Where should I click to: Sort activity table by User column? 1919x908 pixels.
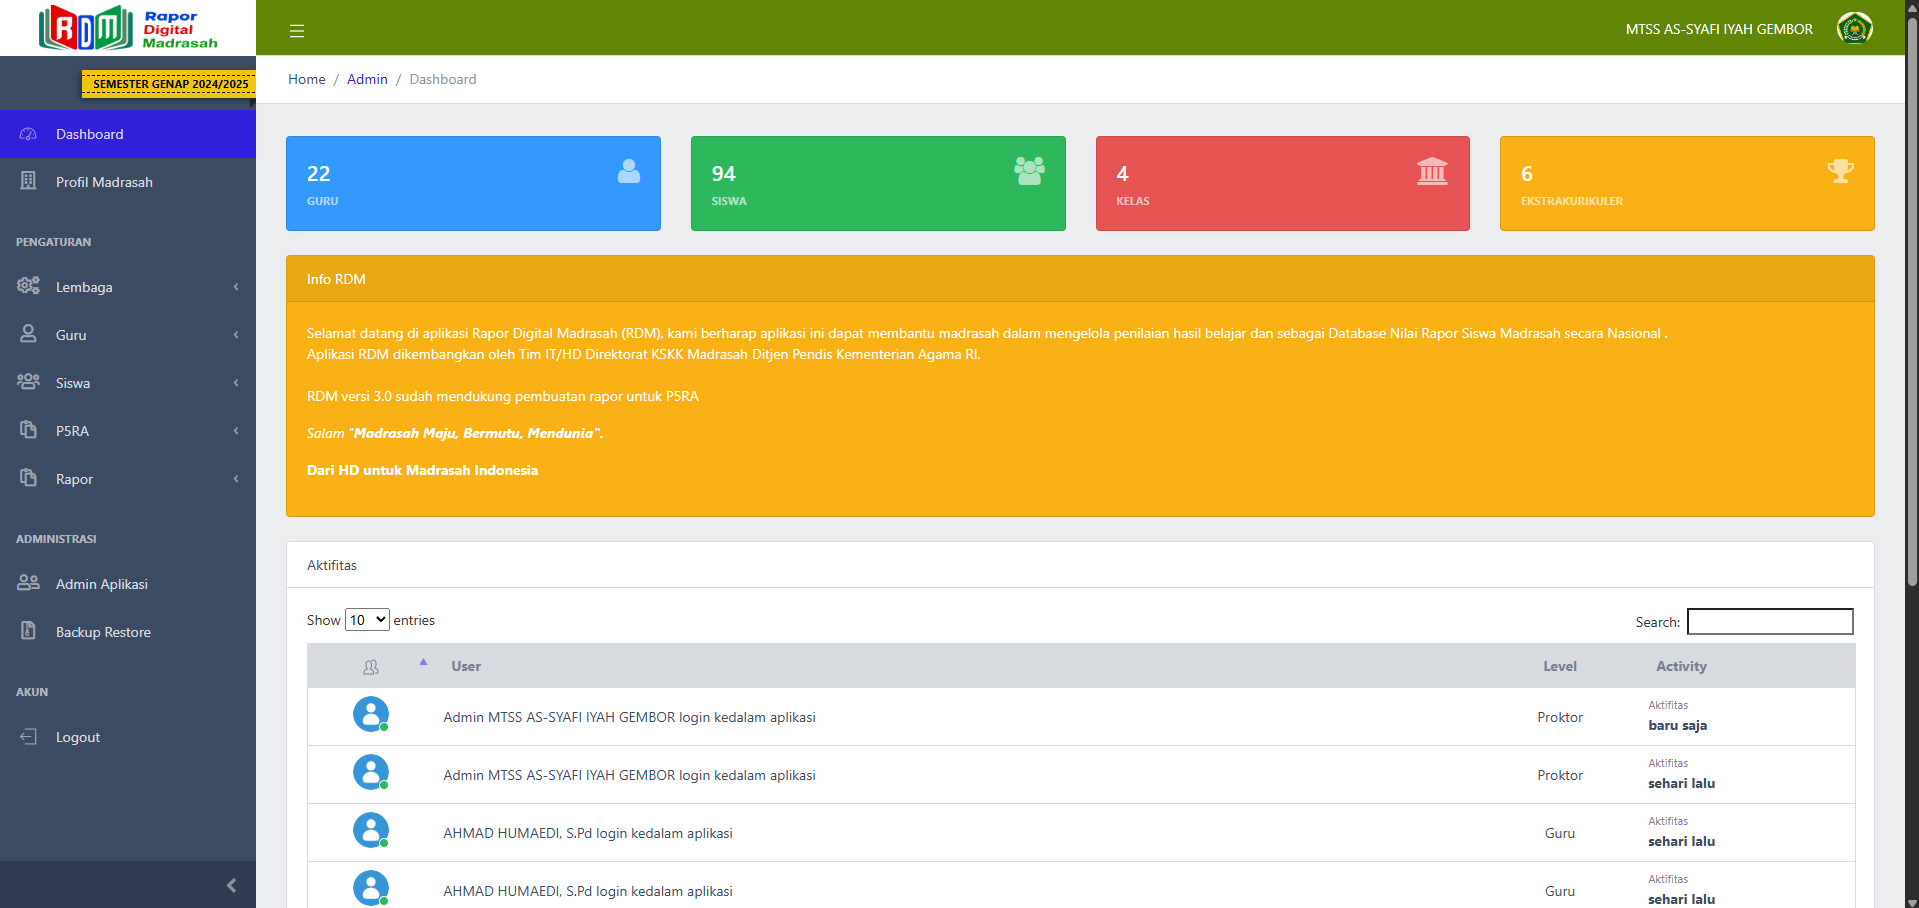point(466,666)
